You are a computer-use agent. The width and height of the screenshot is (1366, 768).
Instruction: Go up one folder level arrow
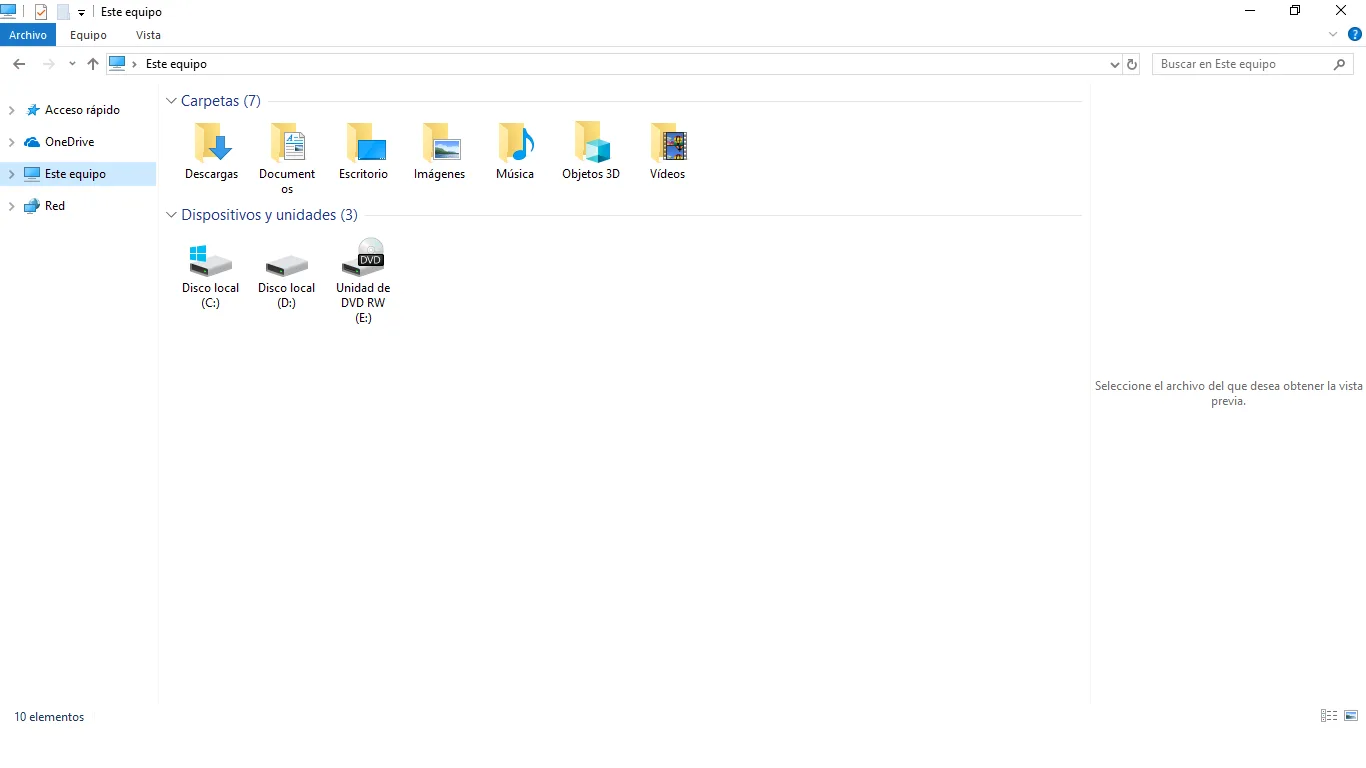93,64
